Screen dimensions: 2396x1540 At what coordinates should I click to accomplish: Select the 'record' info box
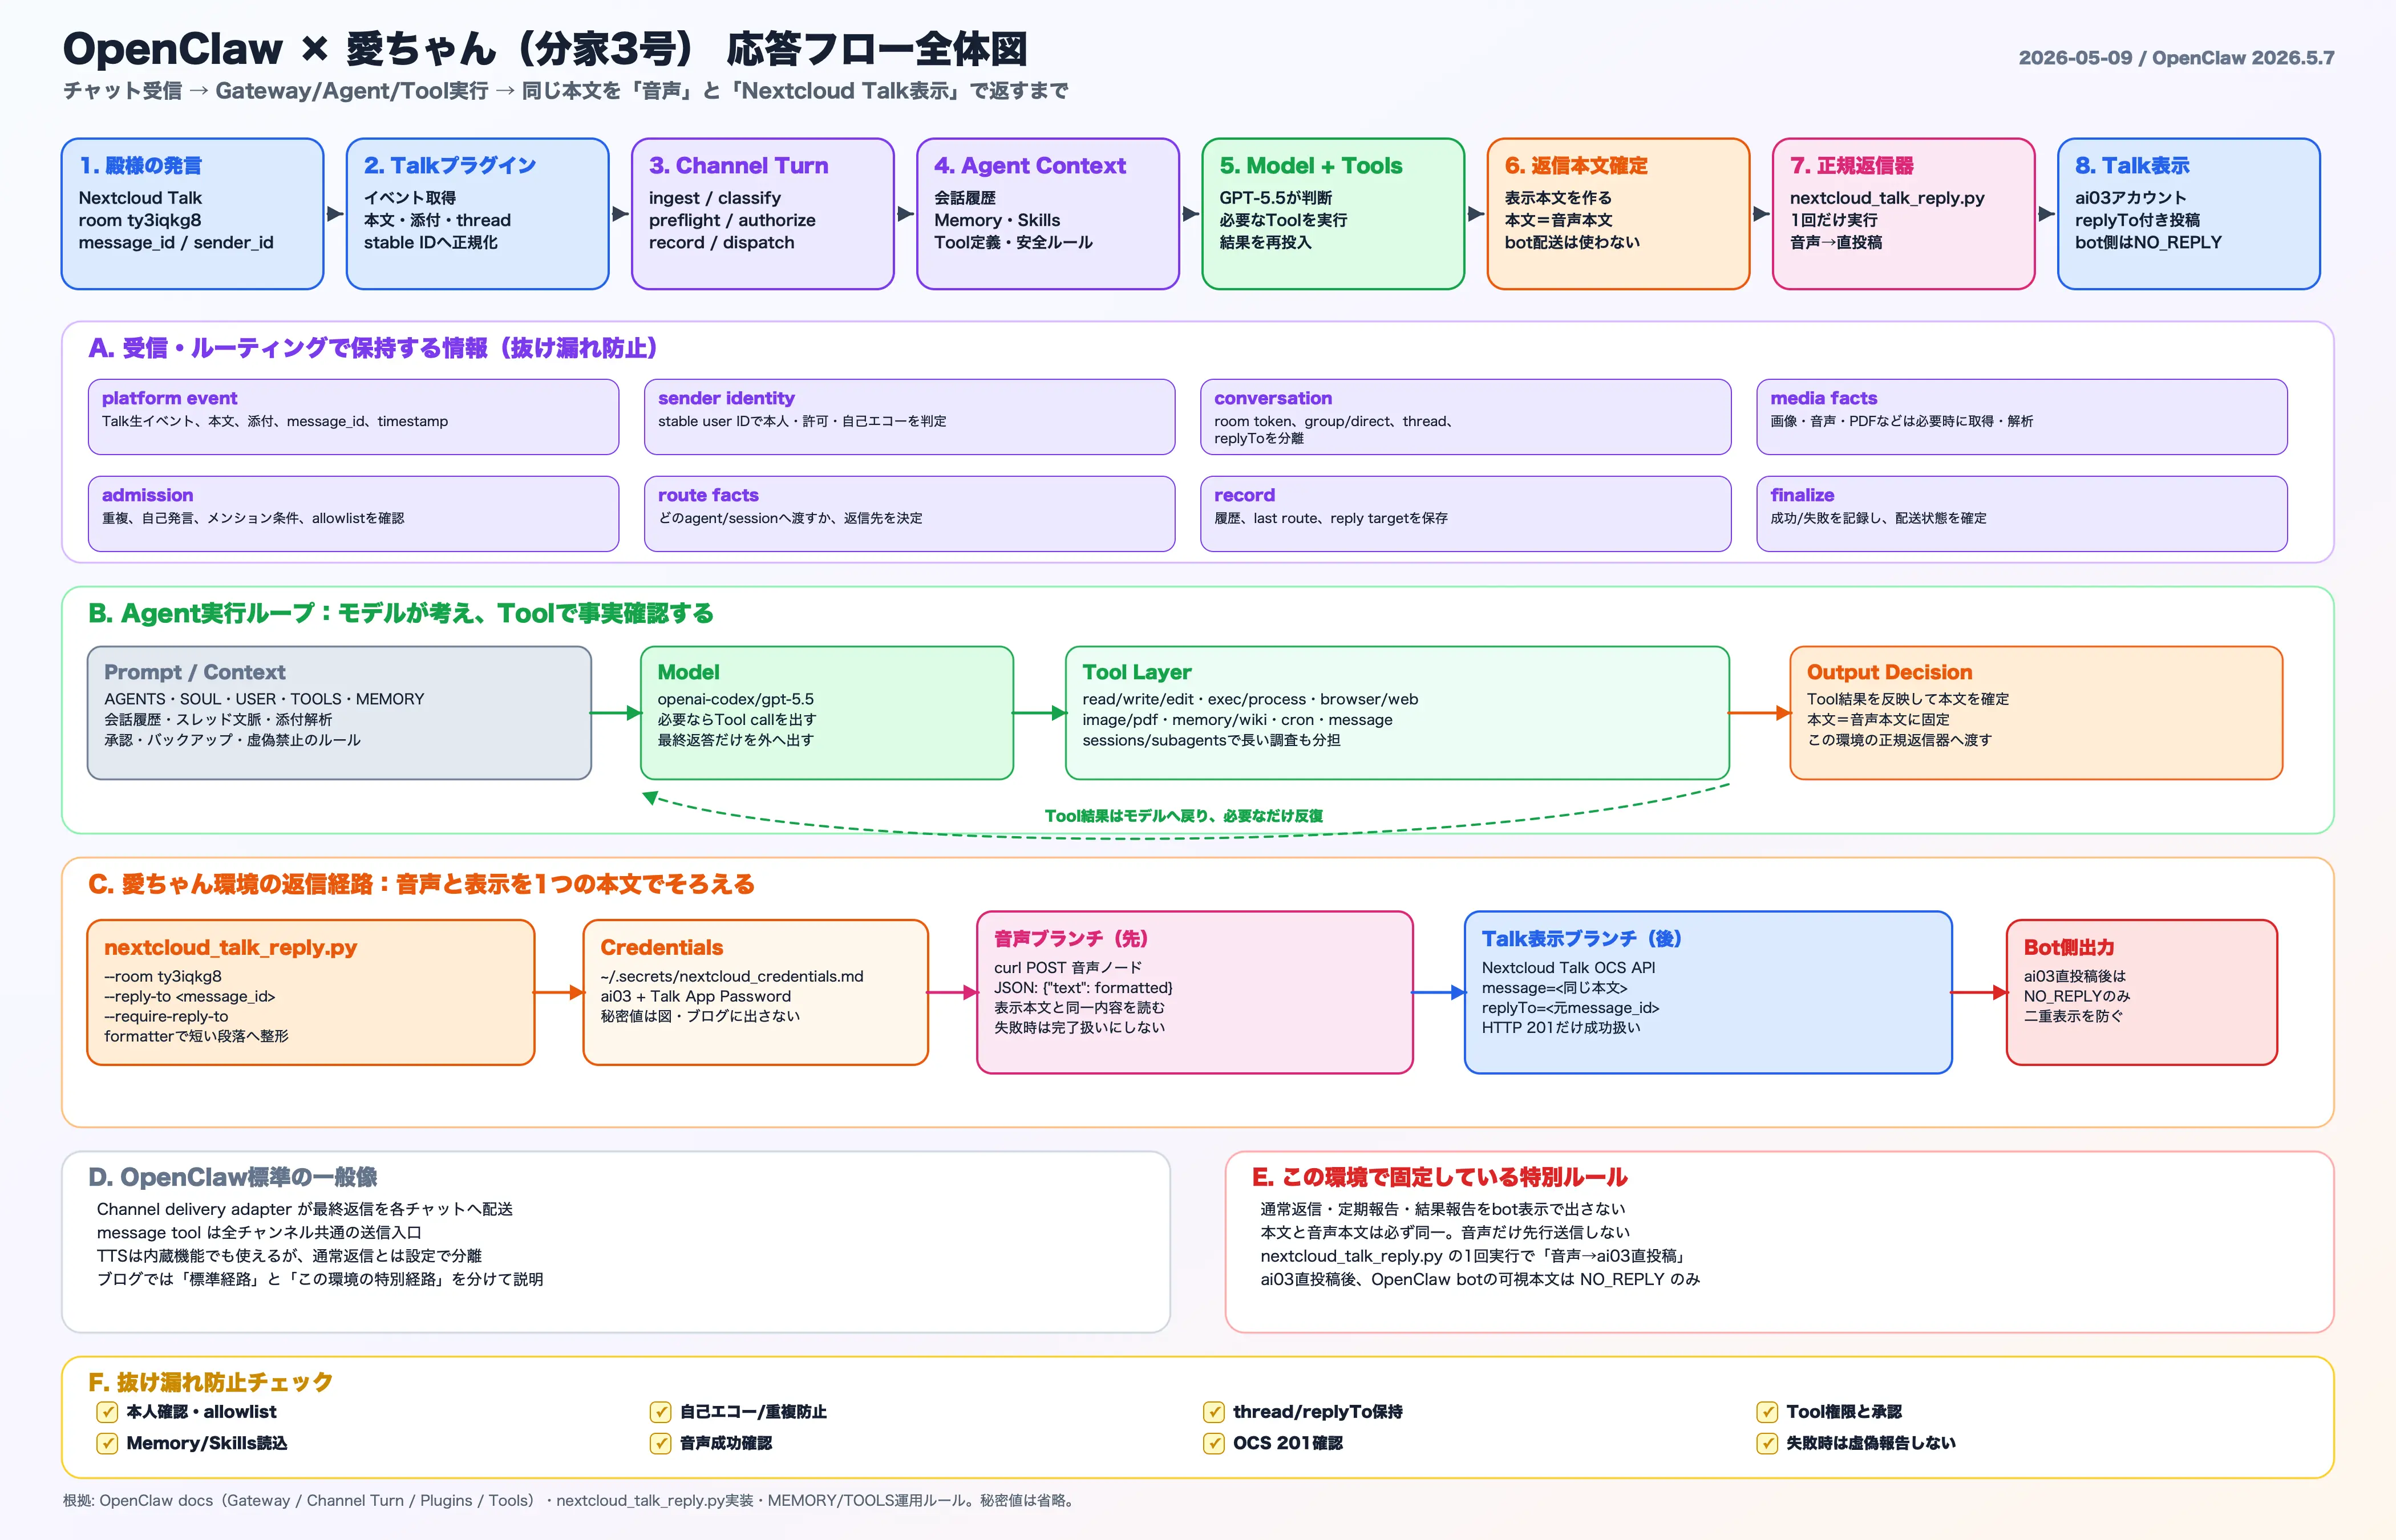[1465, 513]
